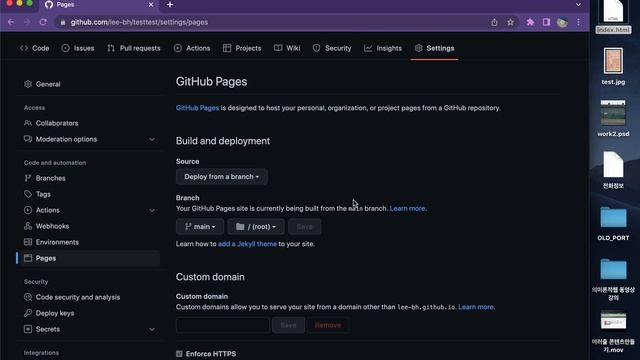The height and width of the screenshot is (360, 640).
Task: Click the Secrets asterisk icon
Action: click(28, 329)
